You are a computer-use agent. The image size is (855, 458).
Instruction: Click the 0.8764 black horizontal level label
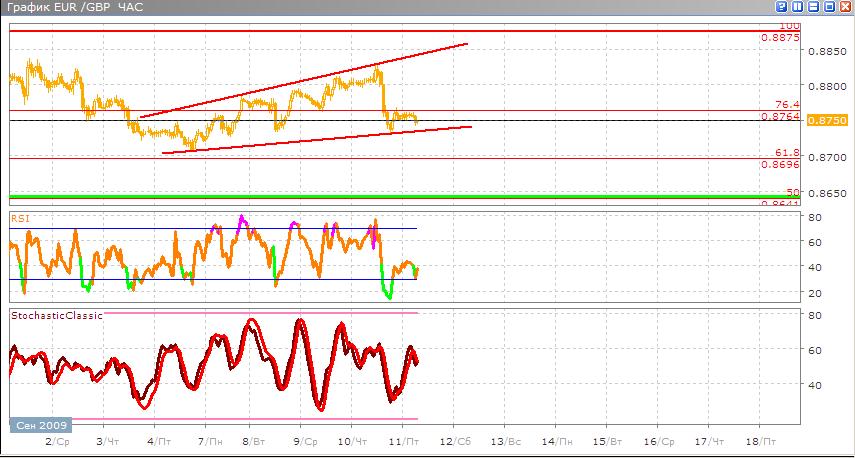pos(779,117)
